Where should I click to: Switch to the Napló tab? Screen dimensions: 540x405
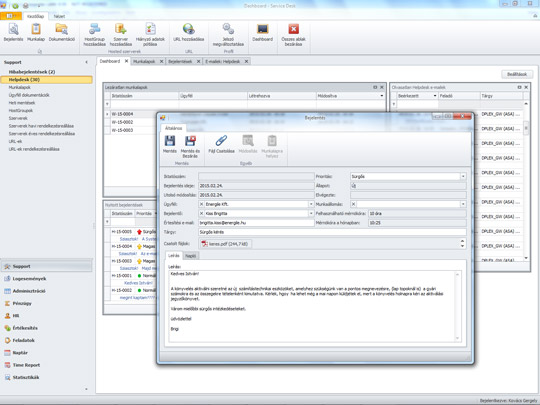(191, 256)
